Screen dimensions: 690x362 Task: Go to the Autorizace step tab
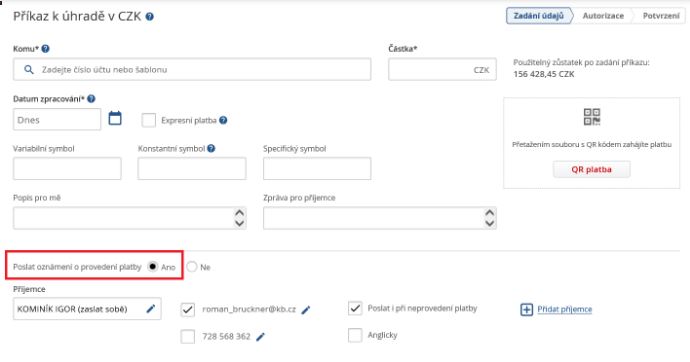[603, 16]
